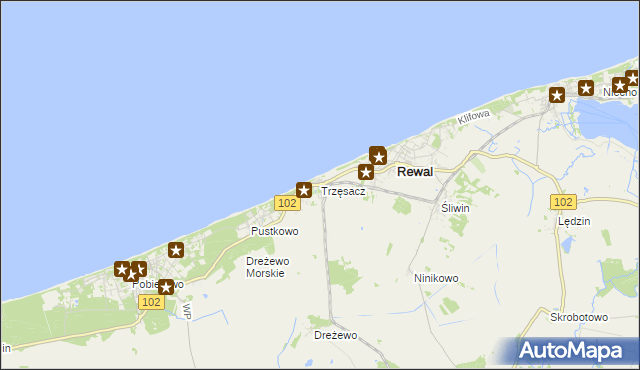Click the Skrobotowo village label
Screen dimensions: 640x370
click(x=579, y=317)
